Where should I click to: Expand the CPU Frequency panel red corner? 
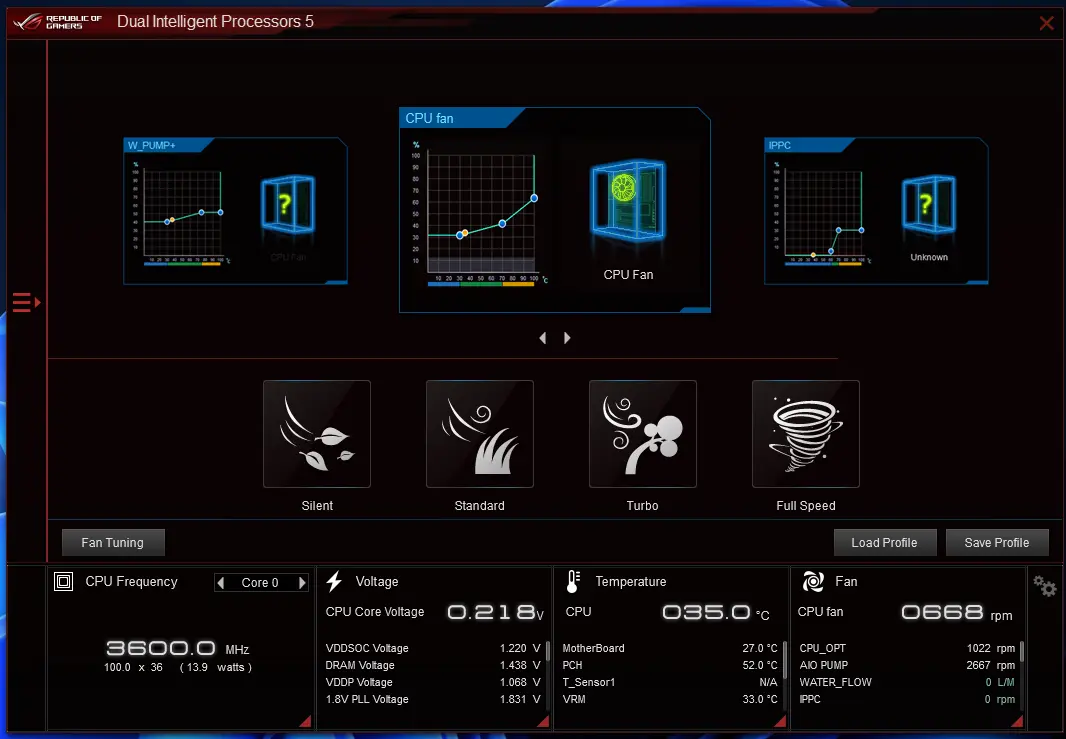click(x=305, y=721)
